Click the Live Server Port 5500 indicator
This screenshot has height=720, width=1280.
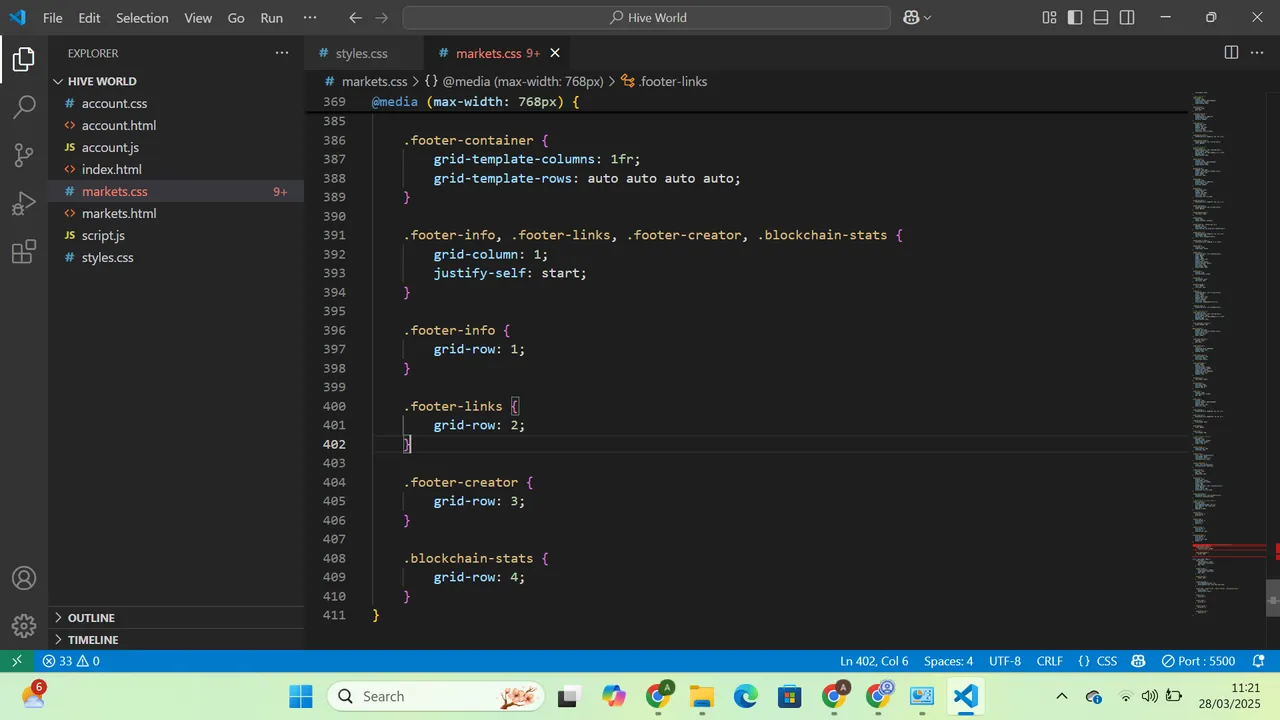coord(1198,661)
